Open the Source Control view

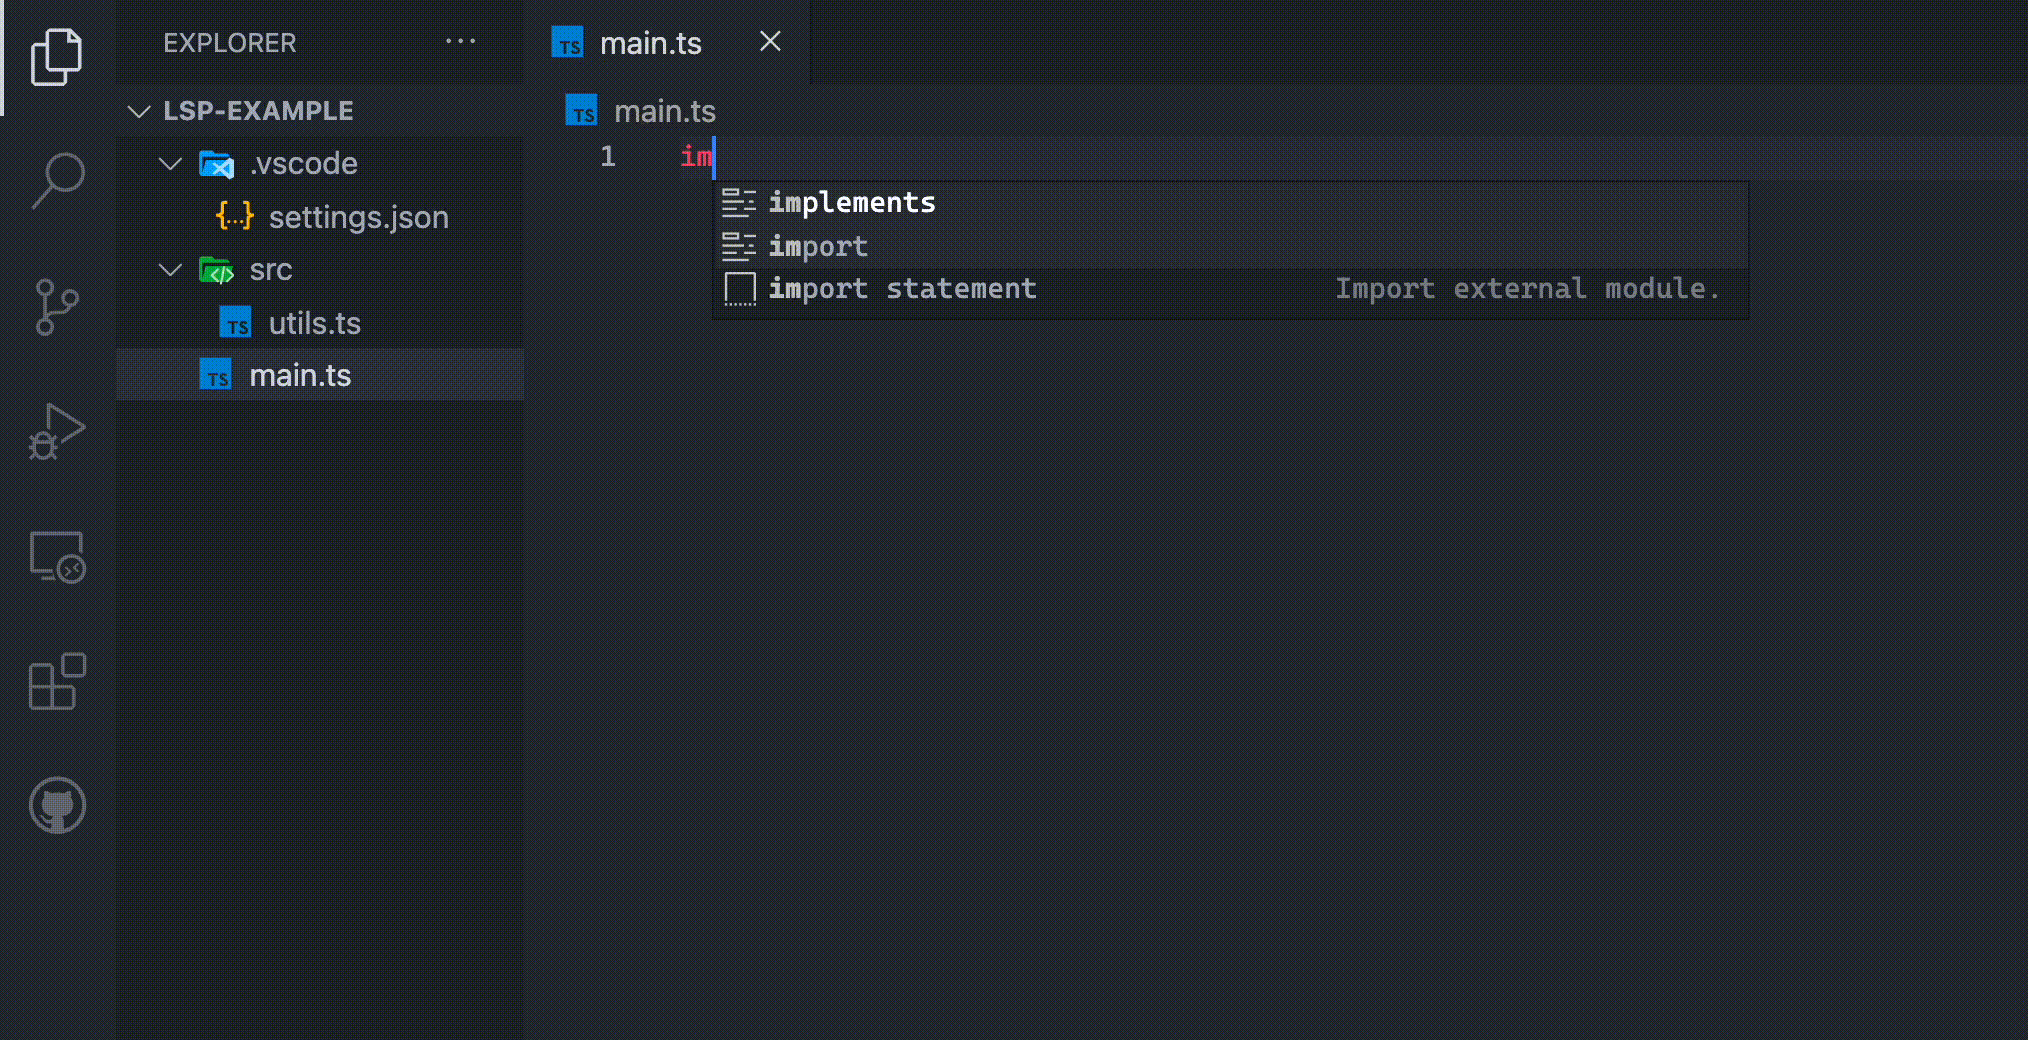pyautogui.click(x=56, y=307)
